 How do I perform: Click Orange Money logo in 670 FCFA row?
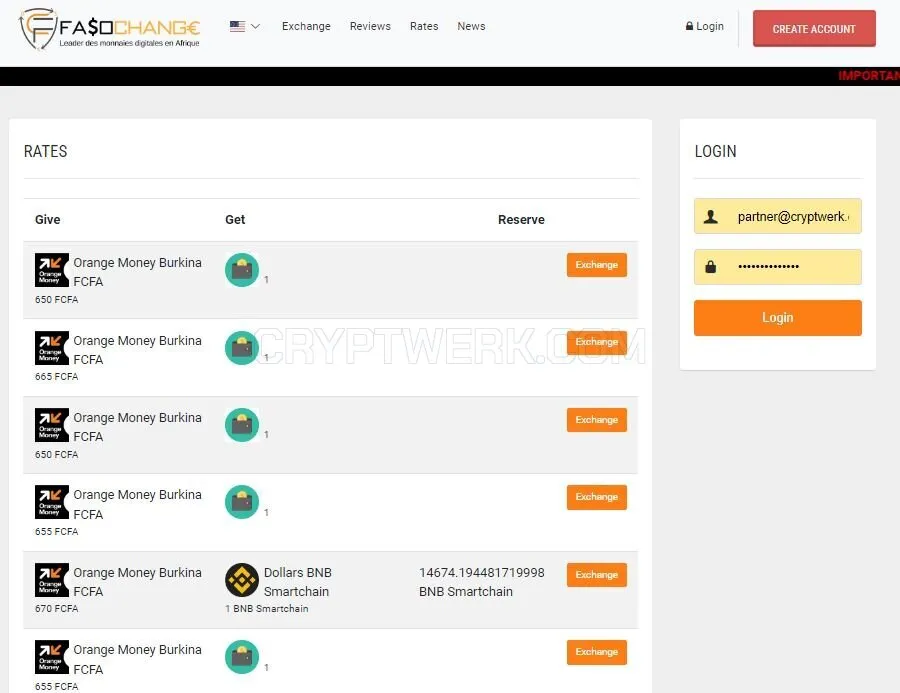pos(52,580)
